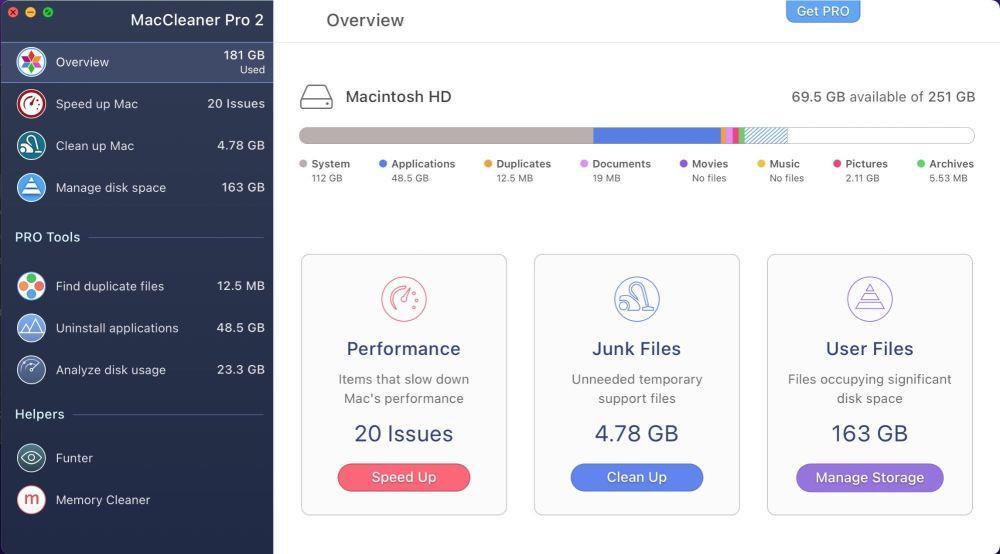
Task: Open Find duplicate files tool
Action: tap(136, 286)
